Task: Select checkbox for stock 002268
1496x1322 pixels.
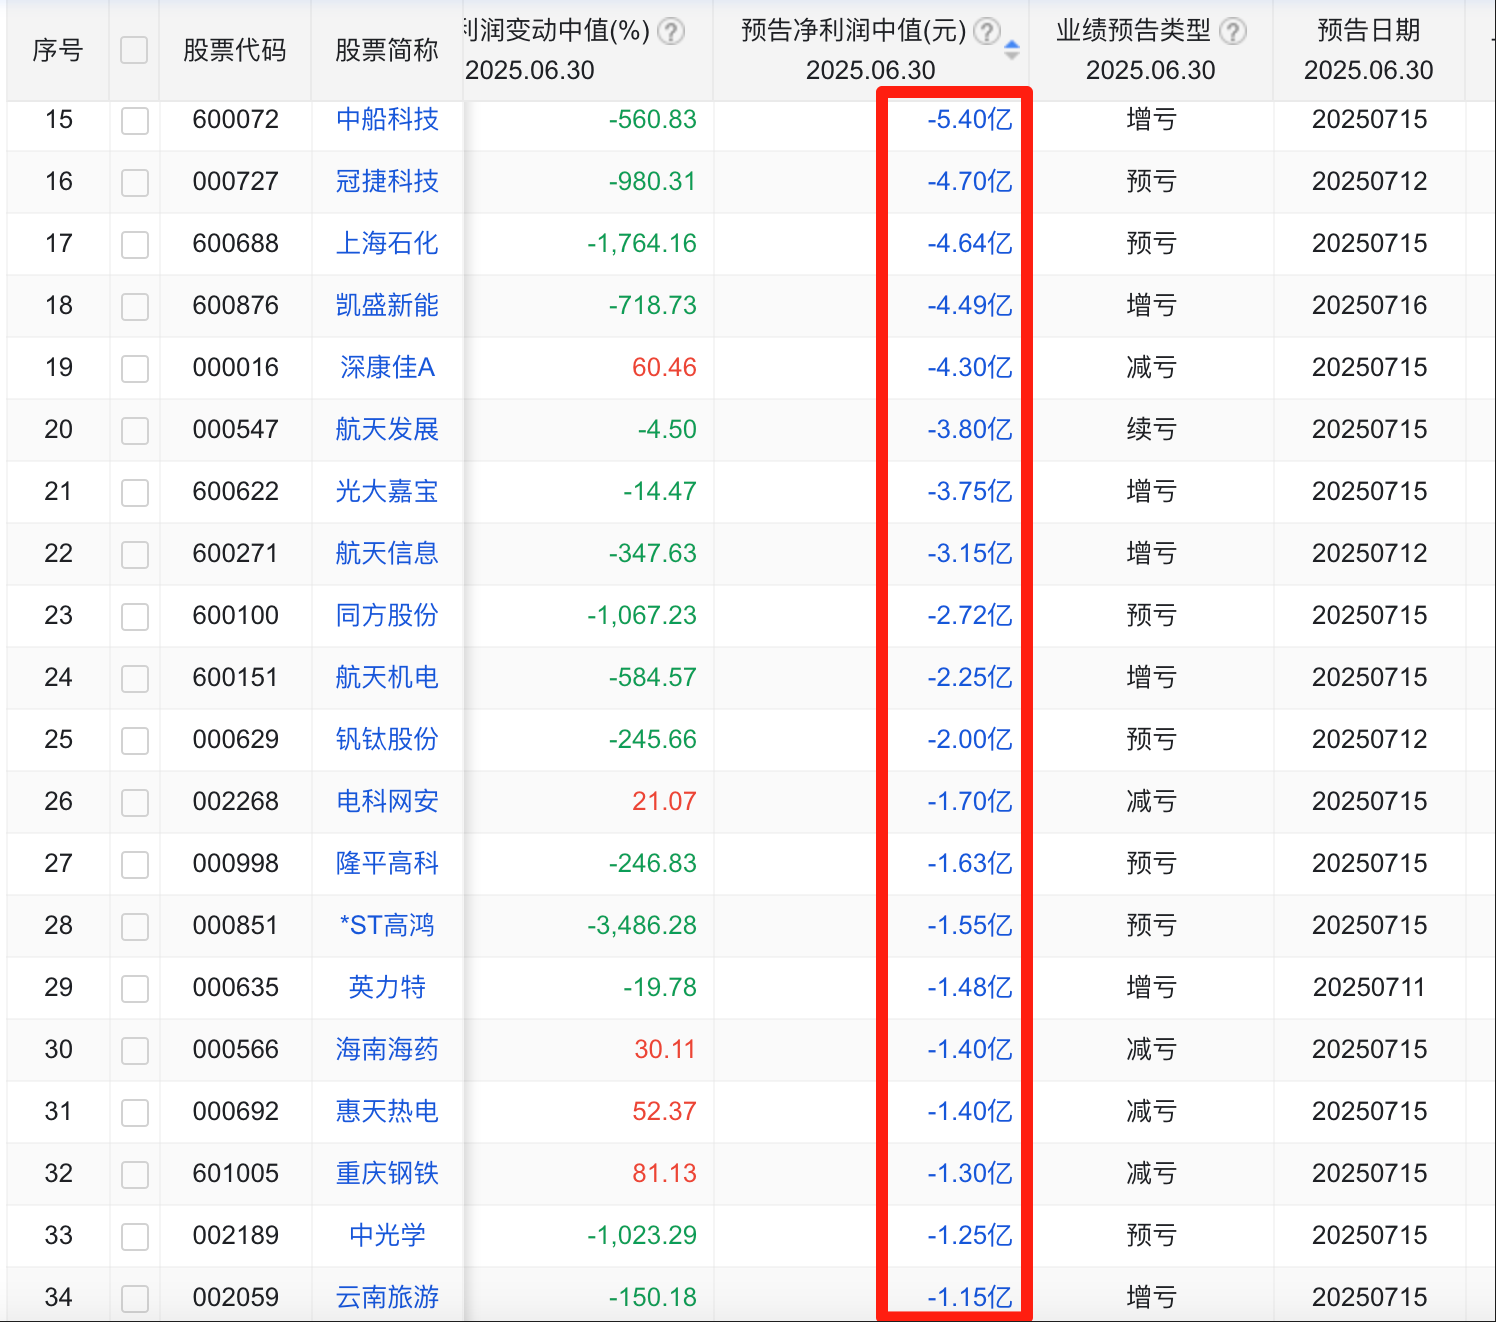Action: pyautogui.click(x=135, y=803)
